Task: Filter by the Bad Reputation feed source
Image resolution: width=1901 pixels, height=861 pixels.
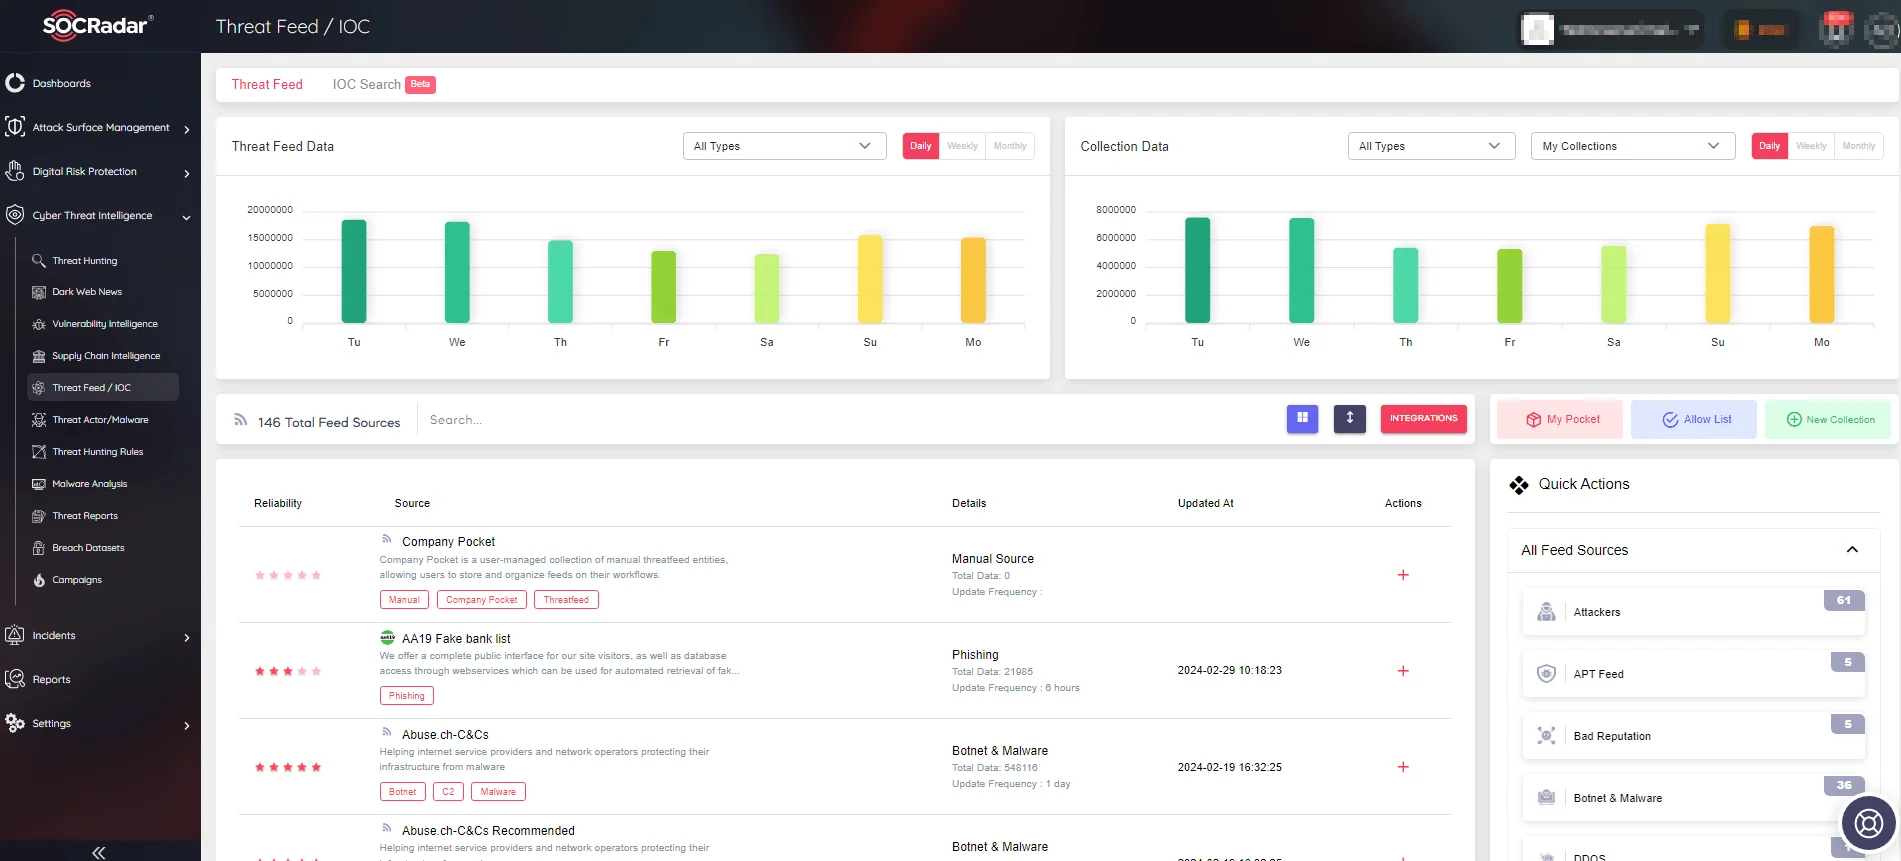Action: pyautogui.click(x=1694, y=736)
